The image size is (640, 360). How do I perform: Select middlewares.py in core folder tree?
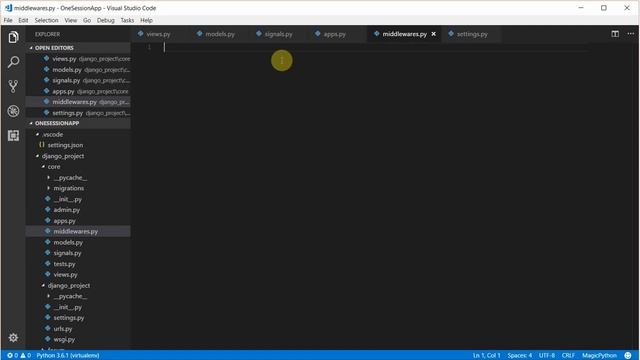(78, 231)
